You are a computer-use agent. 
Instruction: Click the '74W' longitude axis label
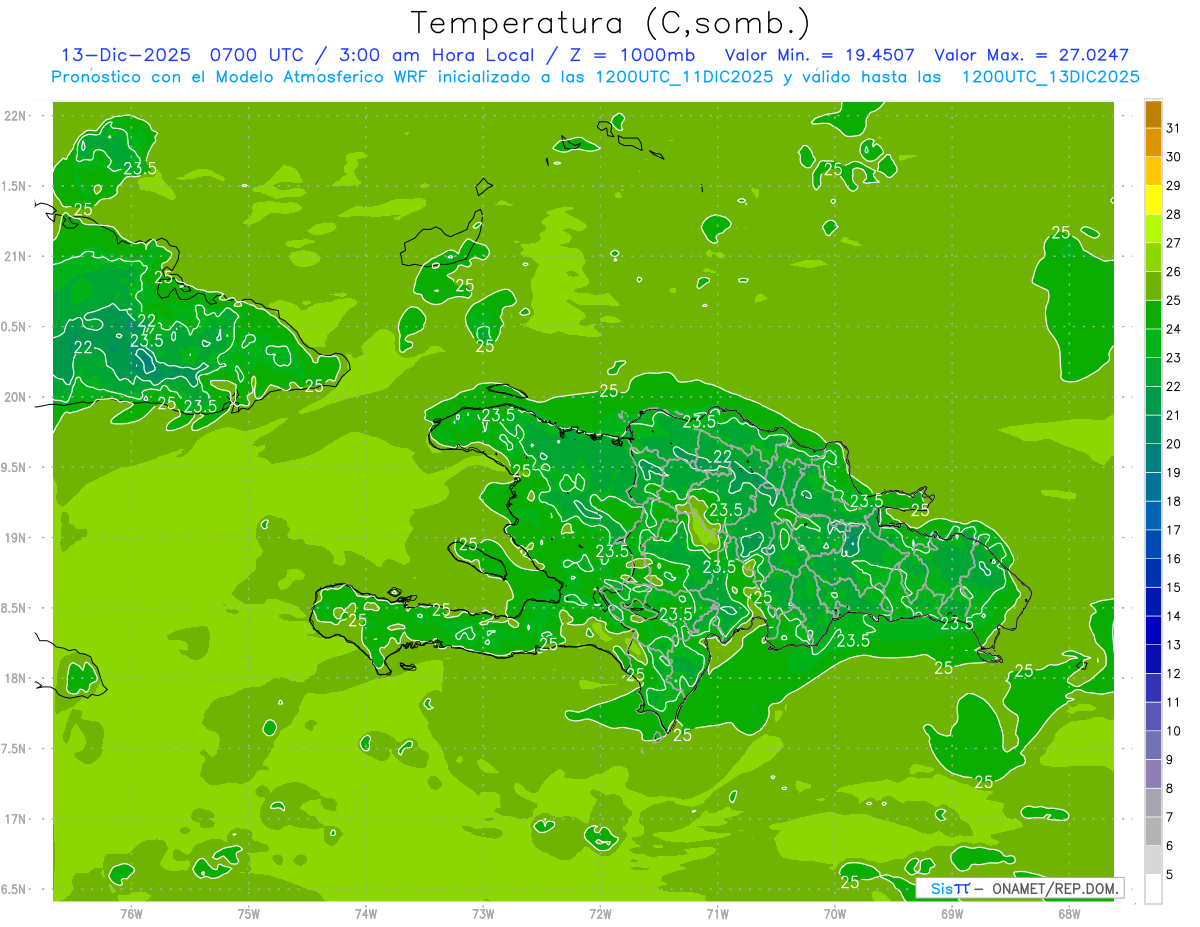pyautogui.click(x=366, y=914)
